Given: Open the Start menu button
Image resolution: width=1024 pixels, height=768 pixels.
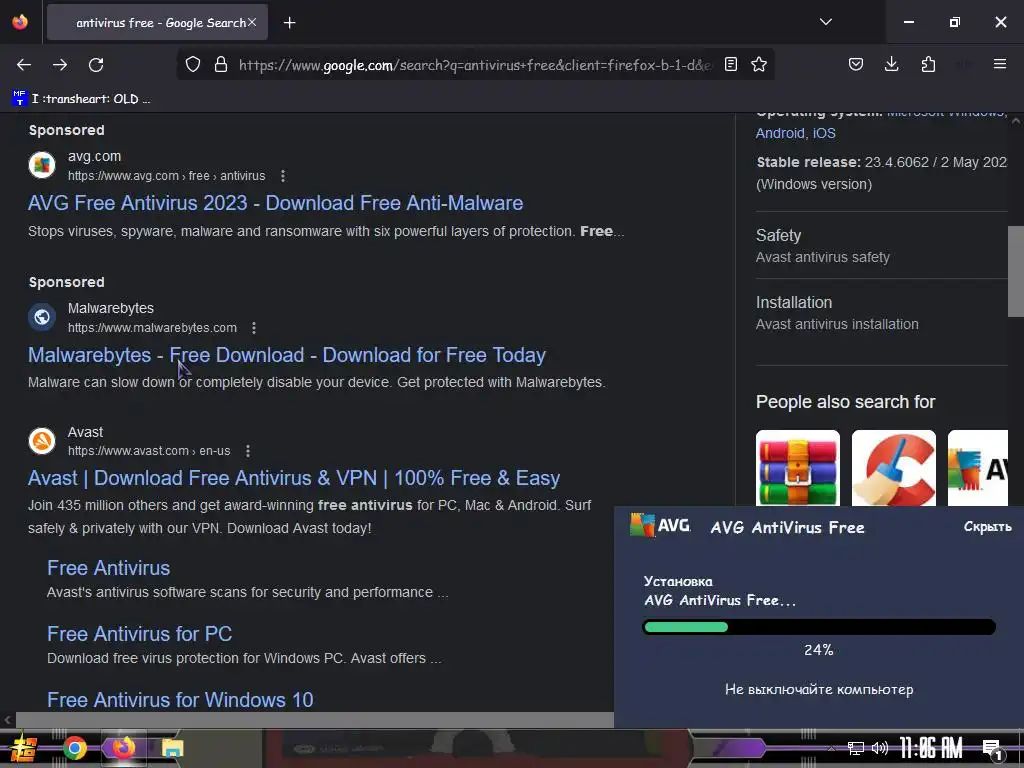Looking at the screenshot, I should pos(24,748).
